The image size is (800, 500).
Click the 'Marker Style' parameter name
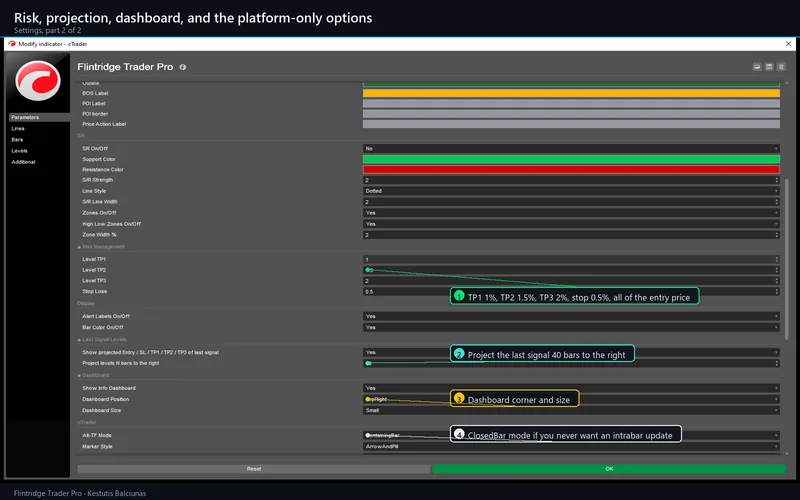click(x=97, y=446)
